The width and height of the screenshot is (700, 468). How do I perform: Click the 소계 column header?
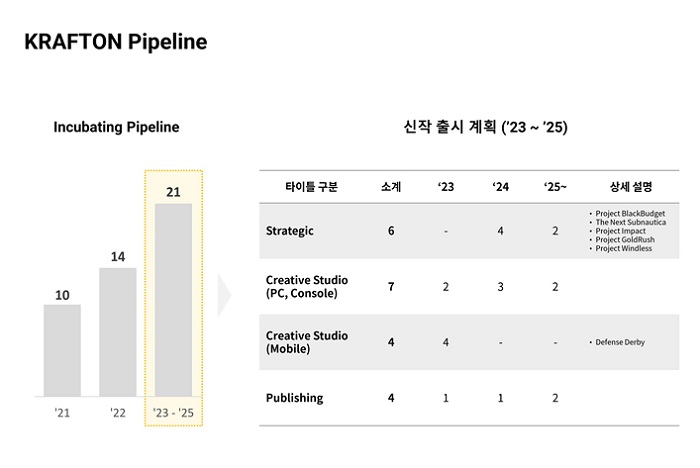click(x=391, y=187)
